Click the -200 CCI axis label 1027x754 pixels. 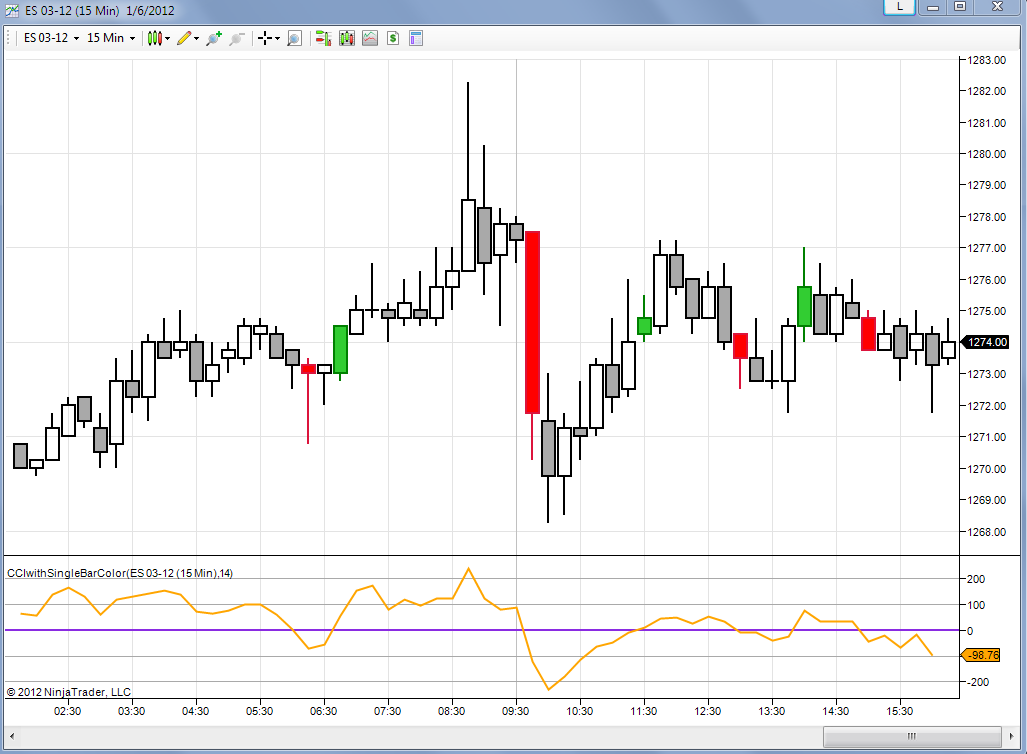(x=978, y=682)
